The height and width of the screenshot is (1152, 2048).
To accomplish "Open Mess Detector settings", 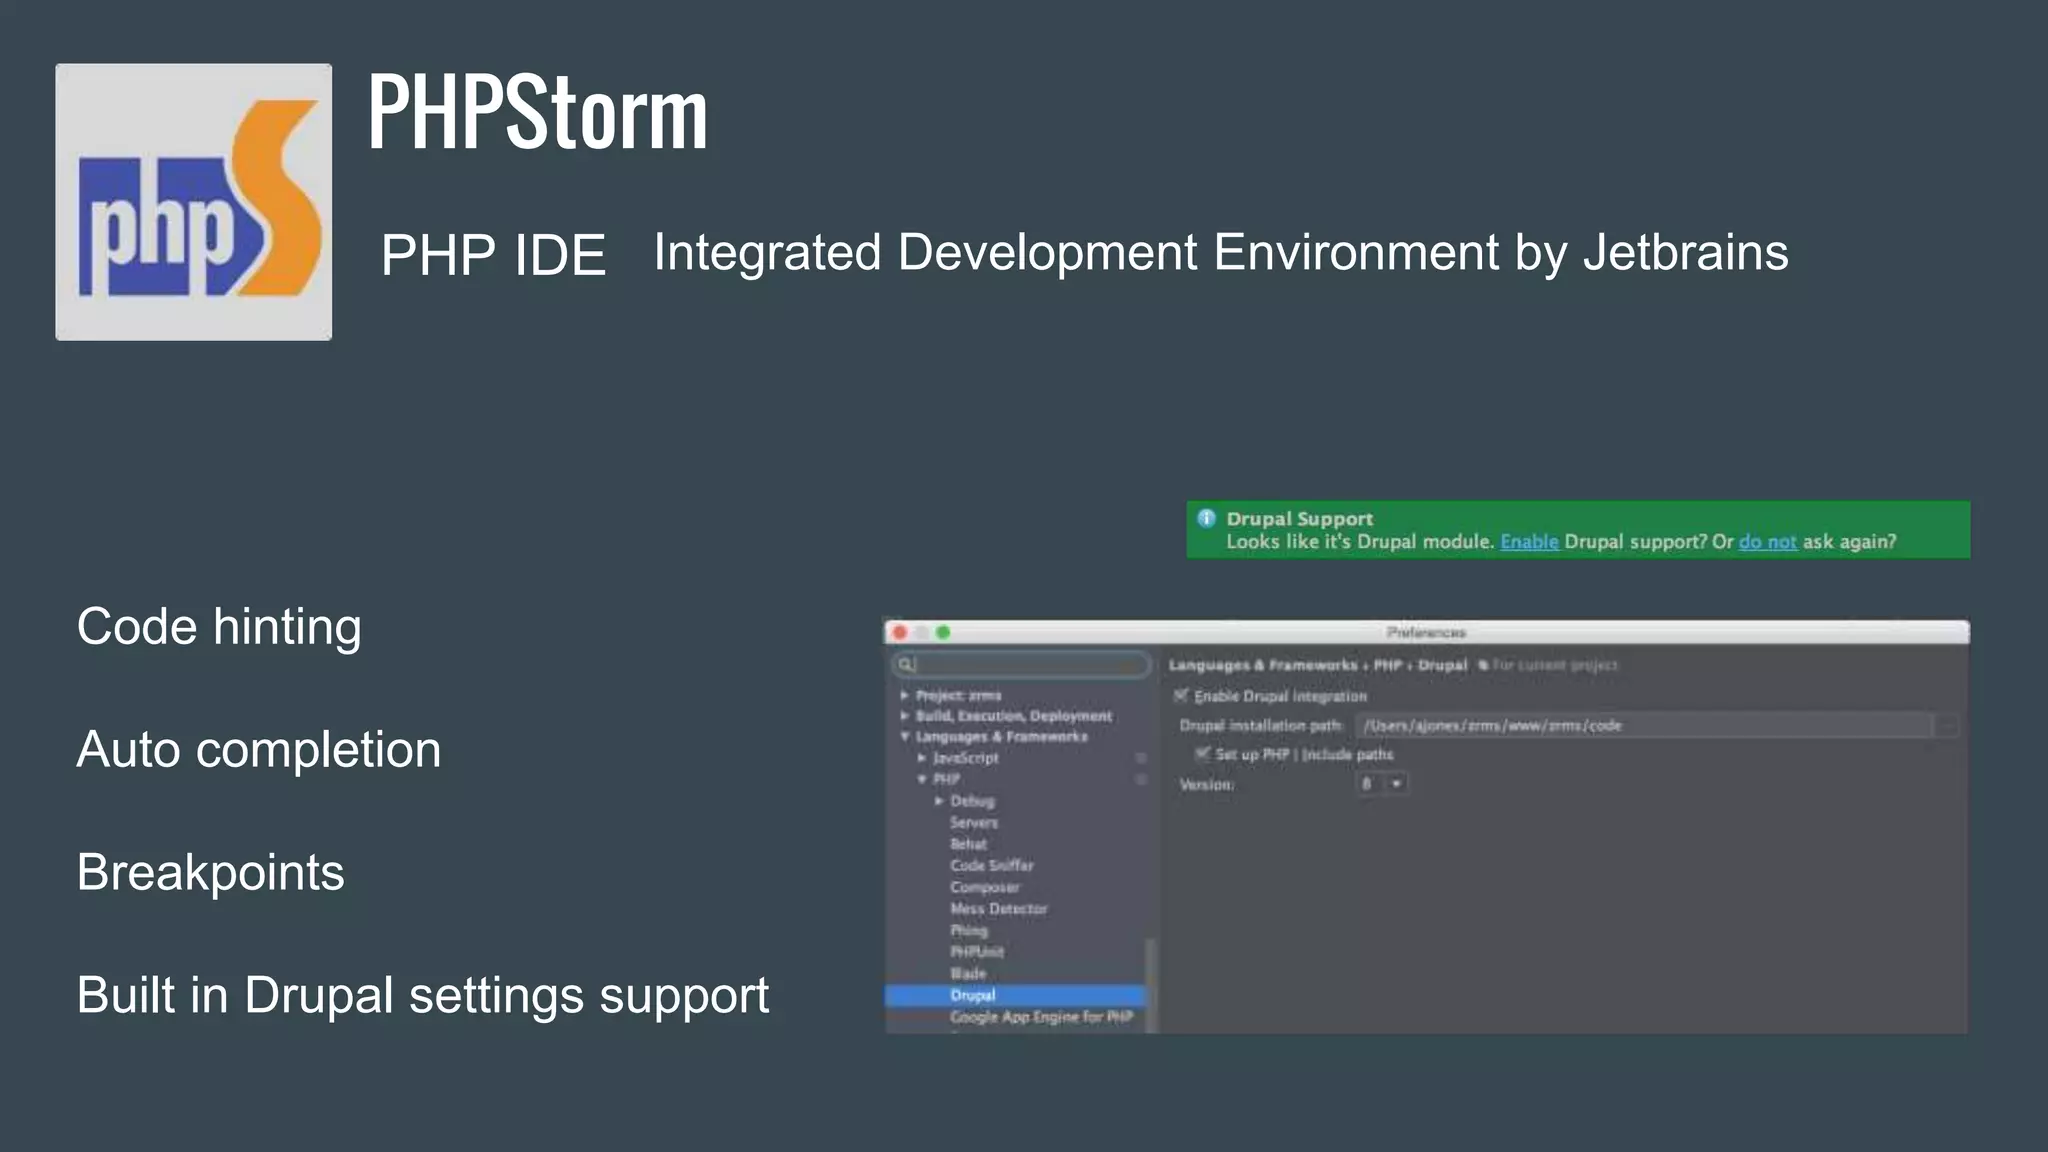I will pos(999,909).
